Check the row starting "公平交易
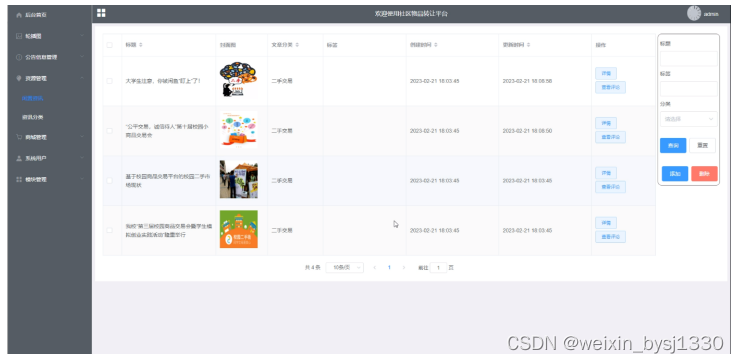 click(109, 131)
